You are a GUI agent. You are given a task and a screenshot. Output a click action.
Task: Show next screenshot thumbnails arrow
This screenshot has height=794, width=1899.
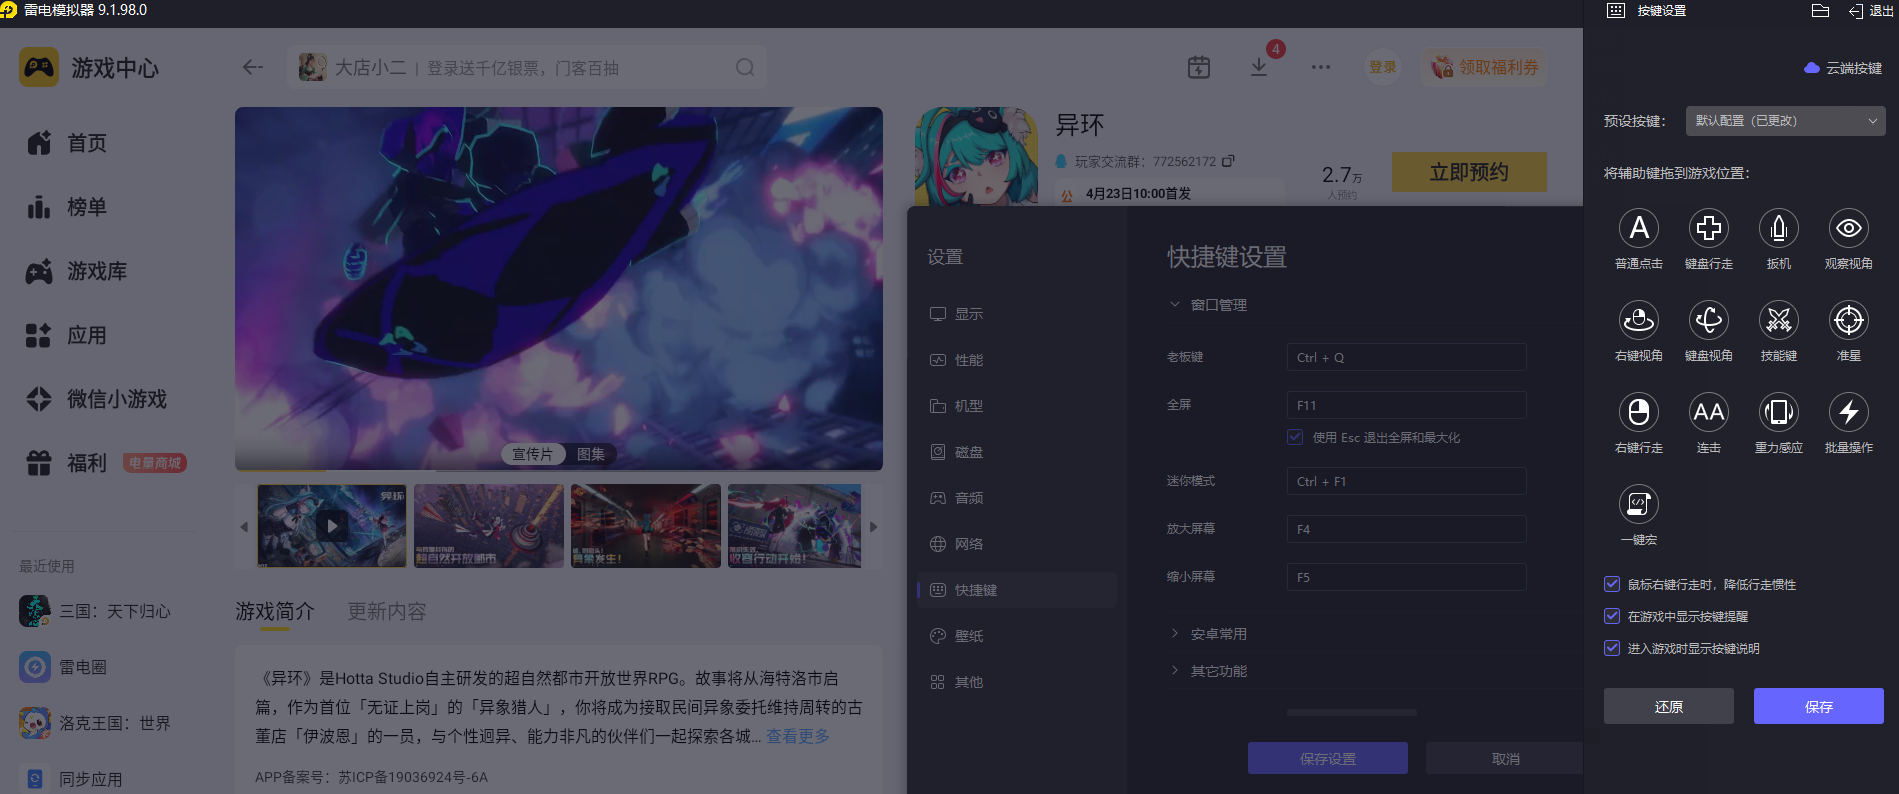click(x=873, y=526)
